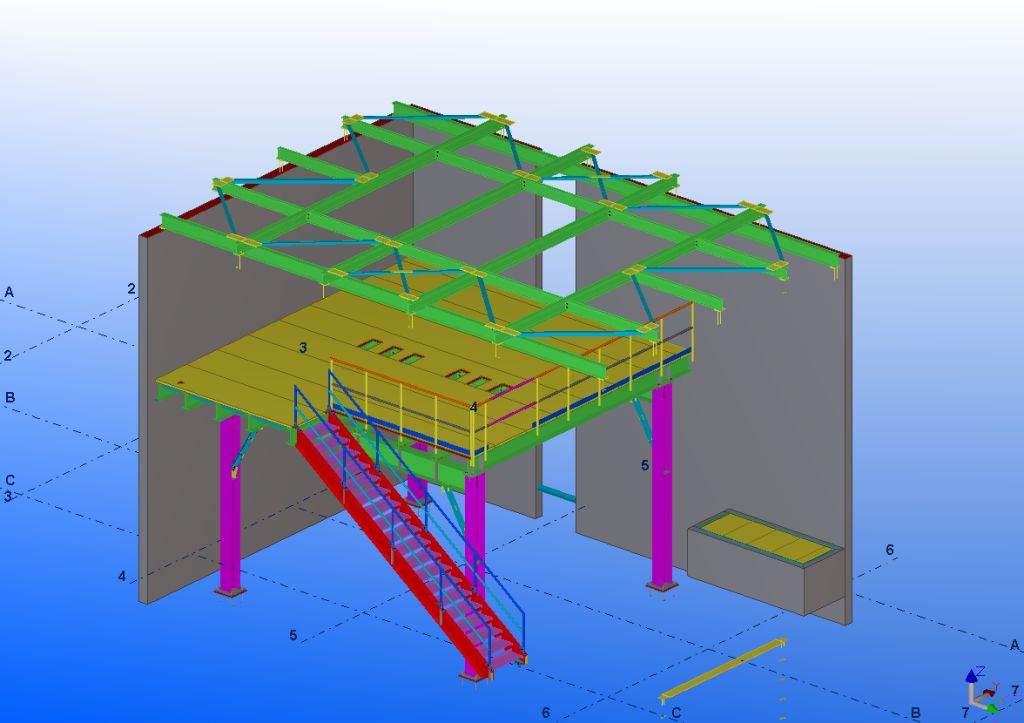Click grid label 6 at bottom

point(546,712)
